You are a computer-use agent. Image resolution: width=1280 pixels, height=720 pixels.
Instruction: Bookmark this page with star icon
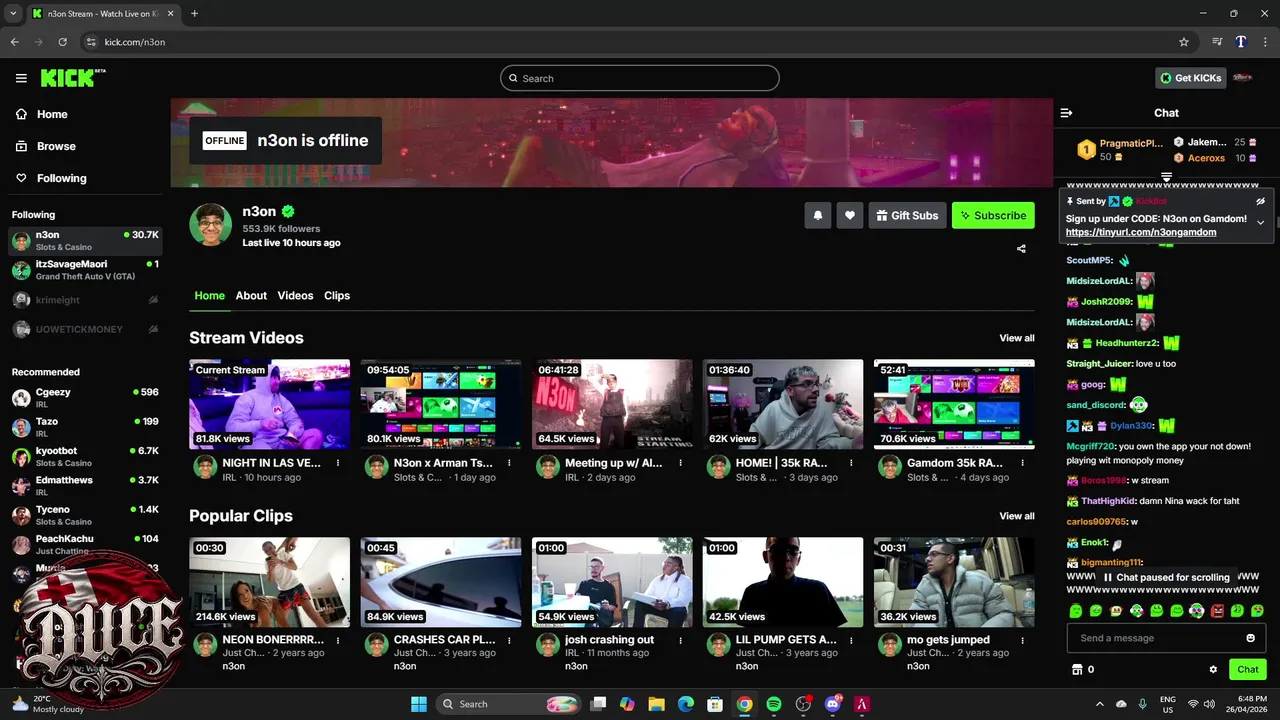pos(1184,42)
